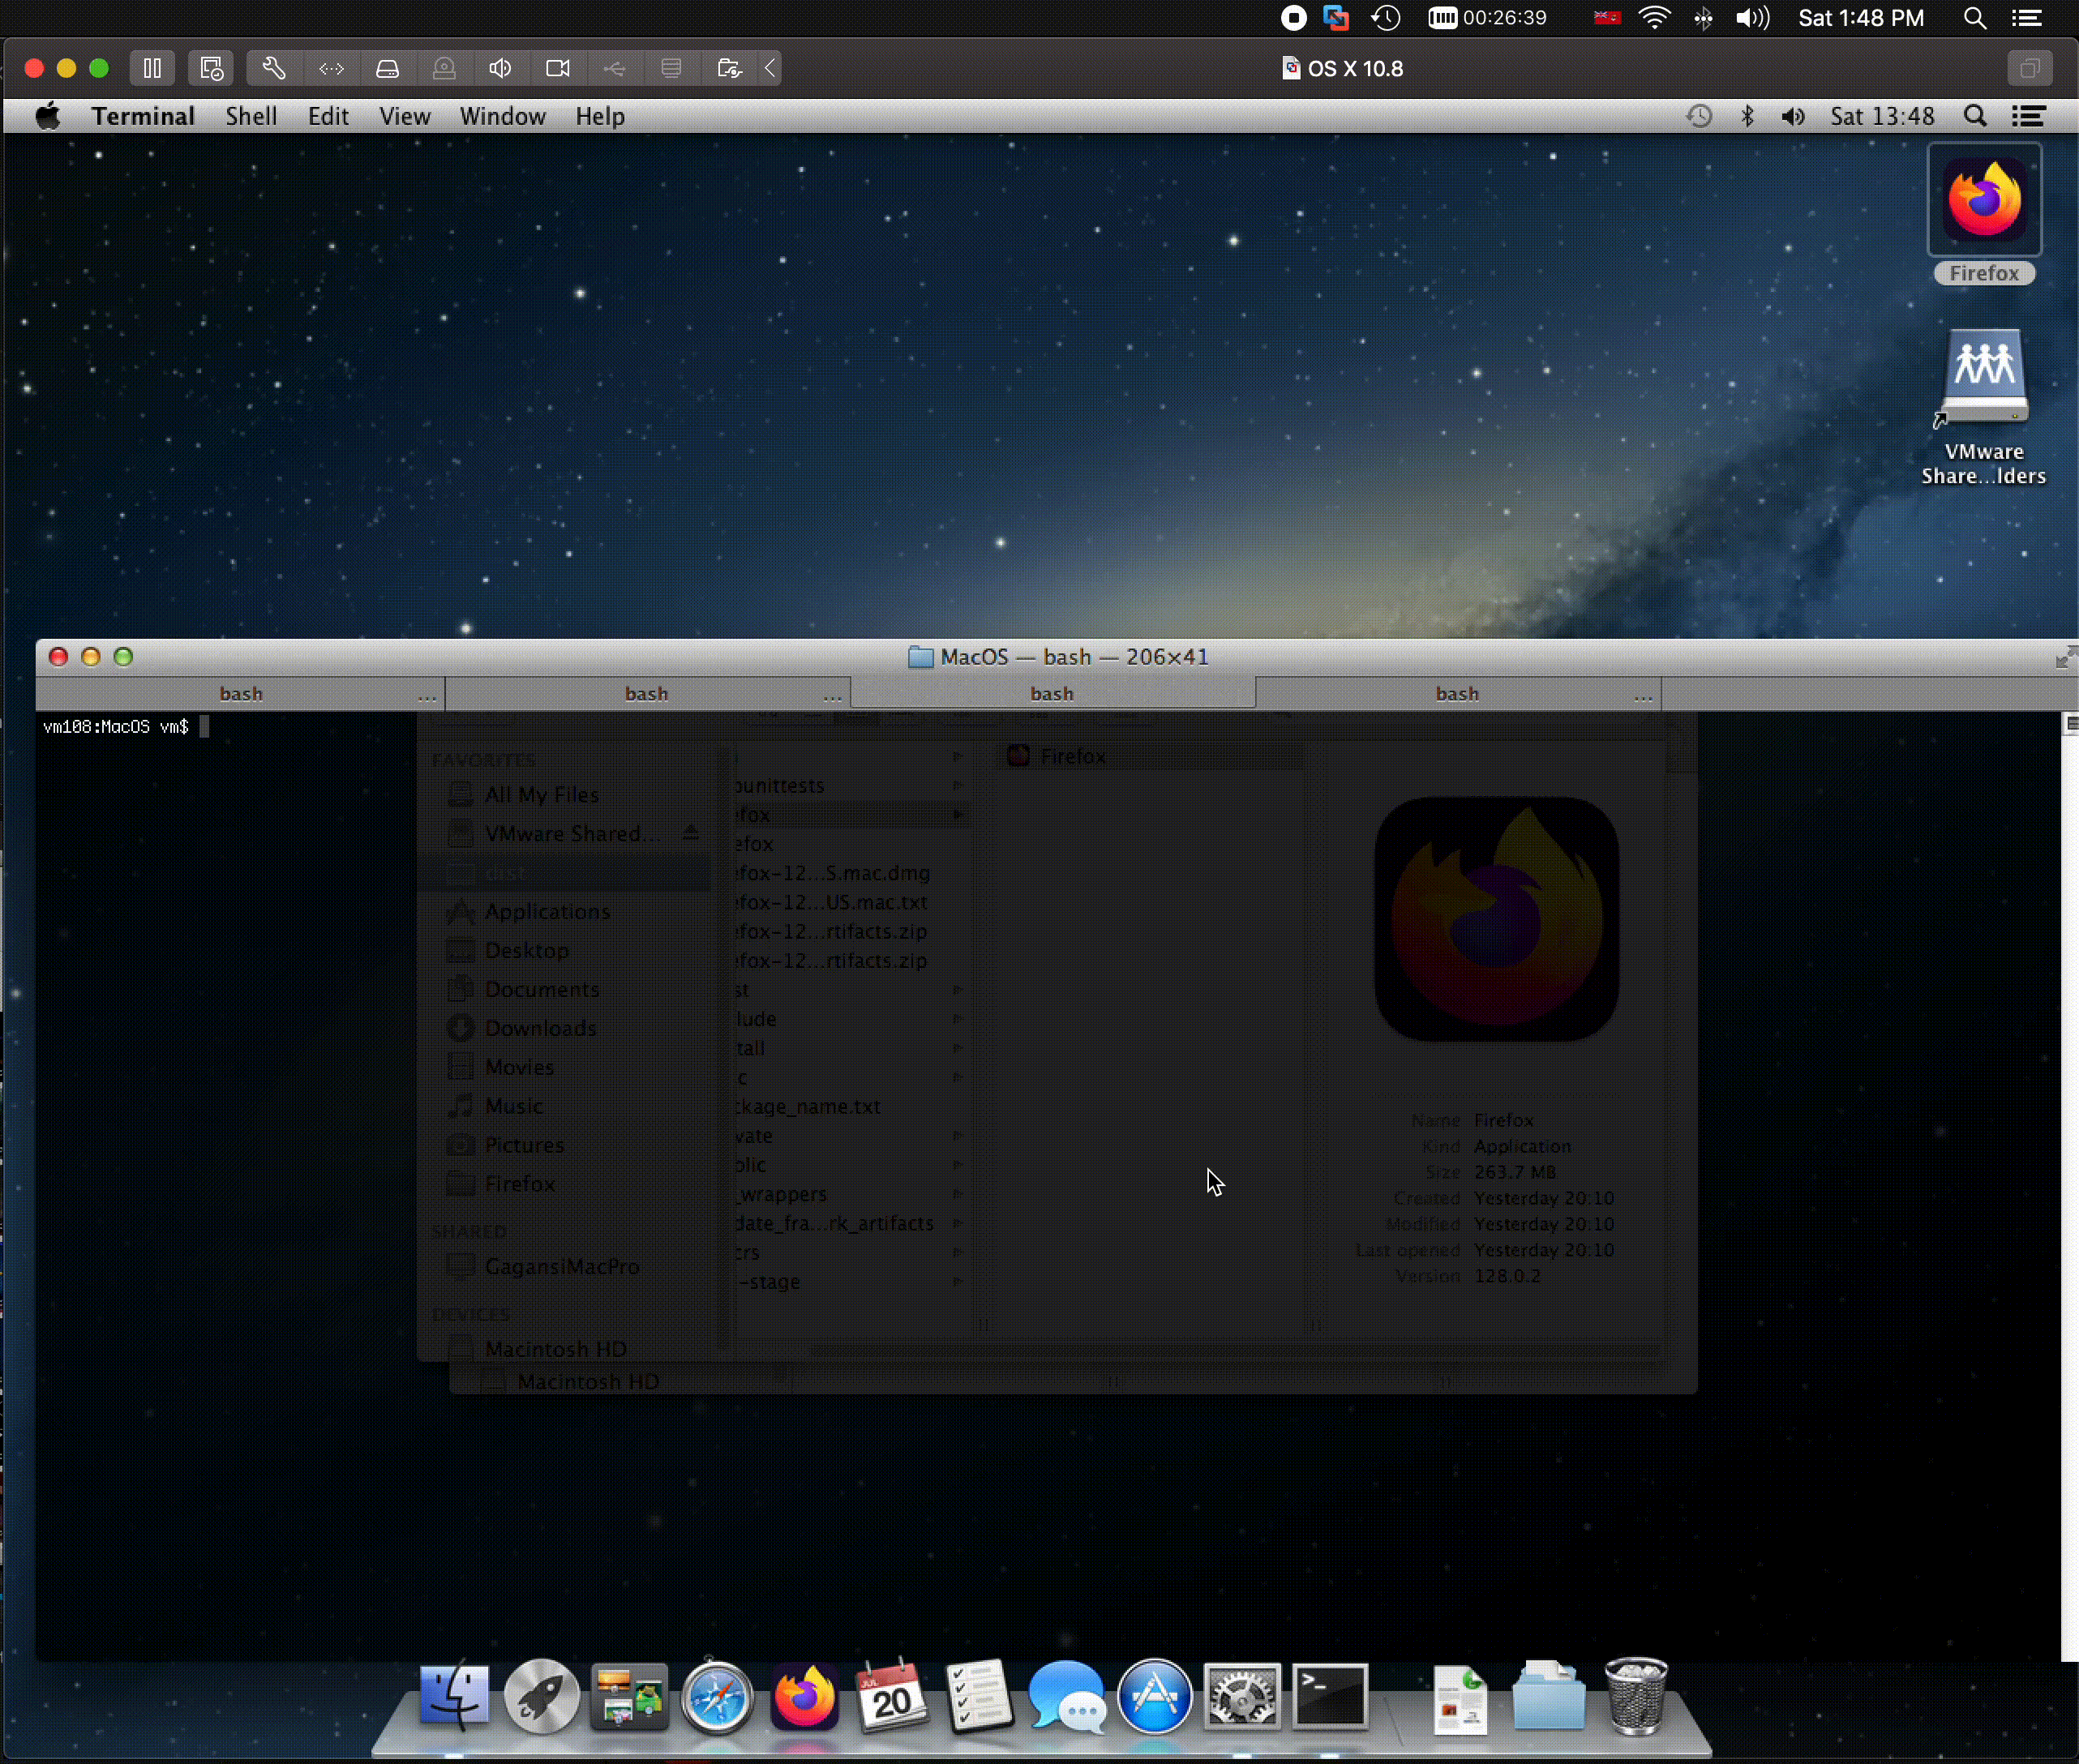This screenshot has height=1764, width=2079.
Task: Open the View menu
Action: [x=405, y=116]
